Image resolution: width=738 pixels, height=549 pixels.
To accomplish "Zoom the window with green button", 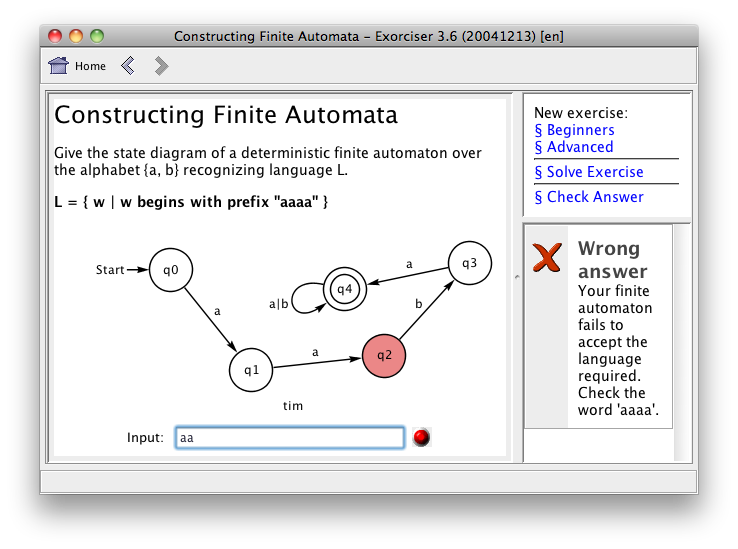I will (x=97, y=36).
